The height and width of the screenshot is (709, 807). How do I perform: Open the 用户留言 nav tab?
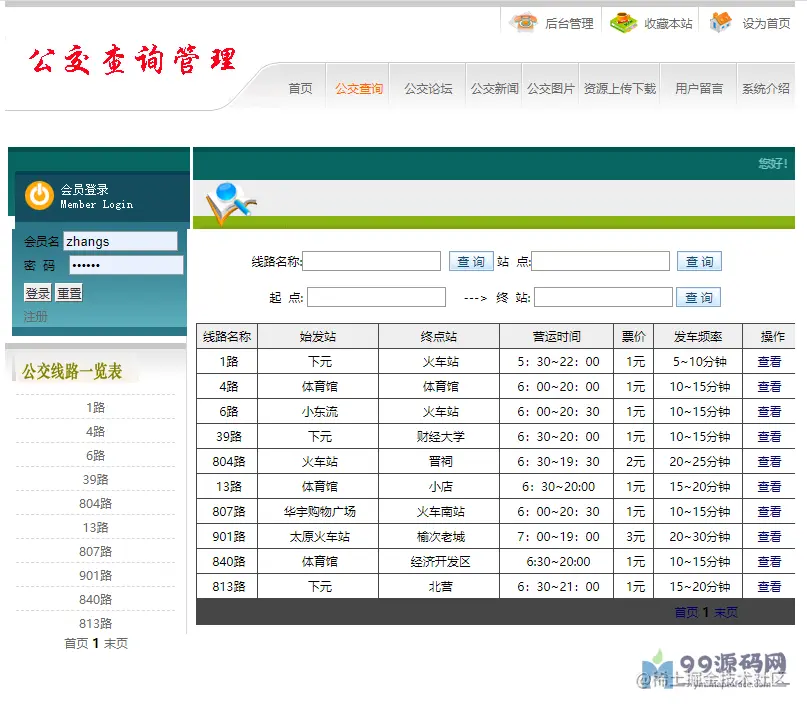coord(699,88)
